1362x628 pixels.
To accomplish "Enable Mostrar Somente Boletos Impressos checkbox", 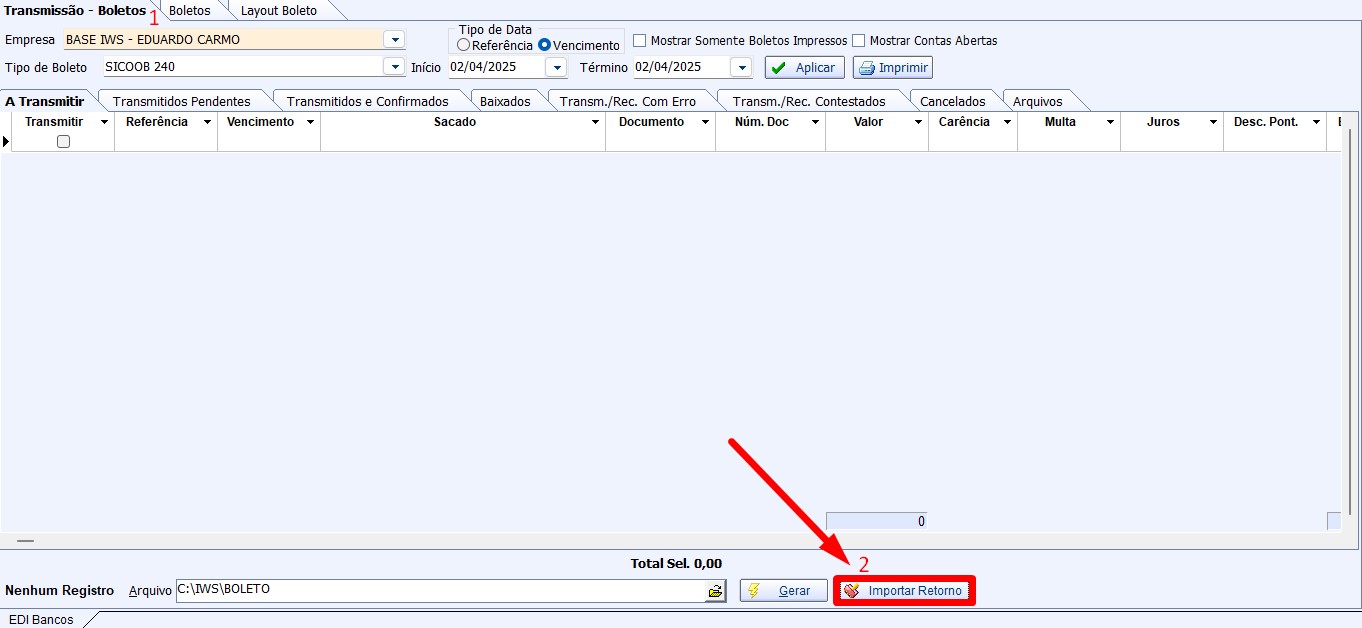I will (x=640, y=41).
